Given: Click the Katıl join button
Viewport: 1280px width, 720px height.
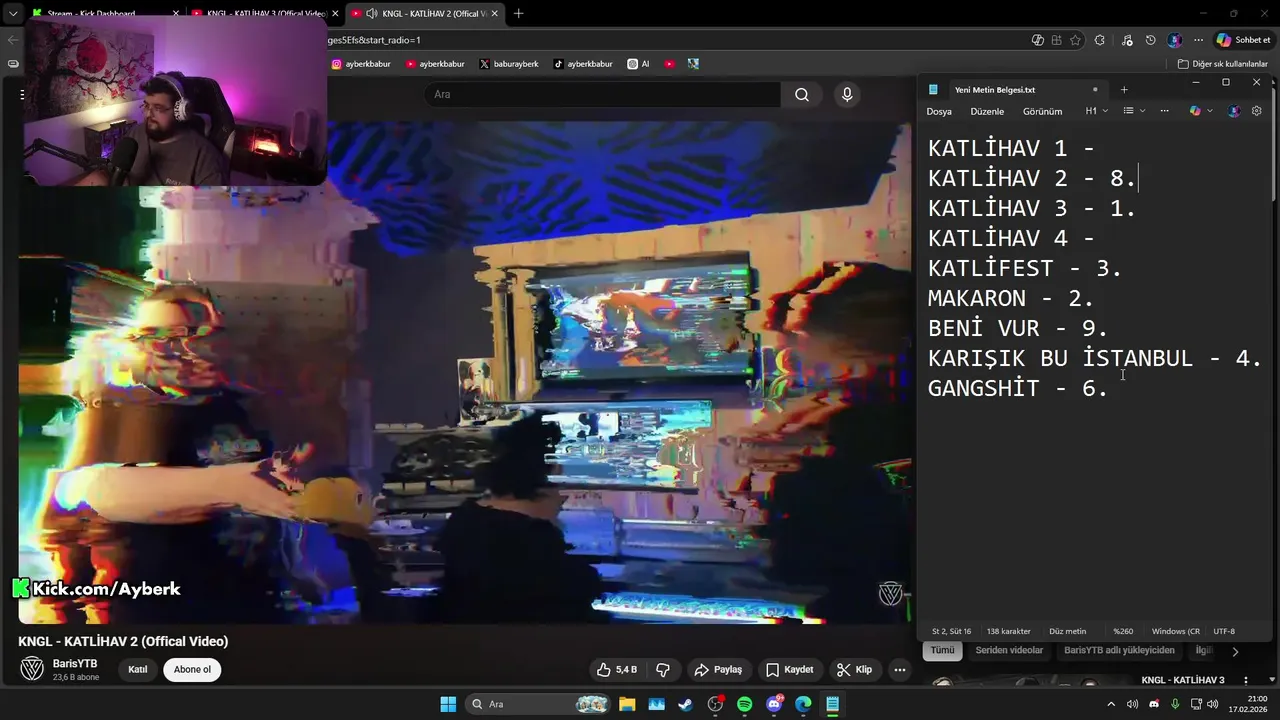Looking at the screenshot, I should [x=138, y=670].
